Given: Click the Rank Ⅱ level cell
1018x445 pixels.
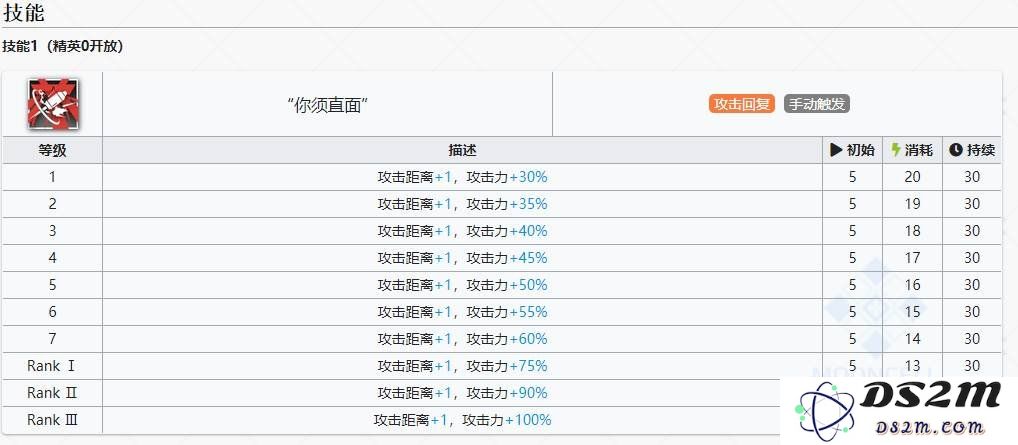Looking at the screenshot, I should point(52,393).
